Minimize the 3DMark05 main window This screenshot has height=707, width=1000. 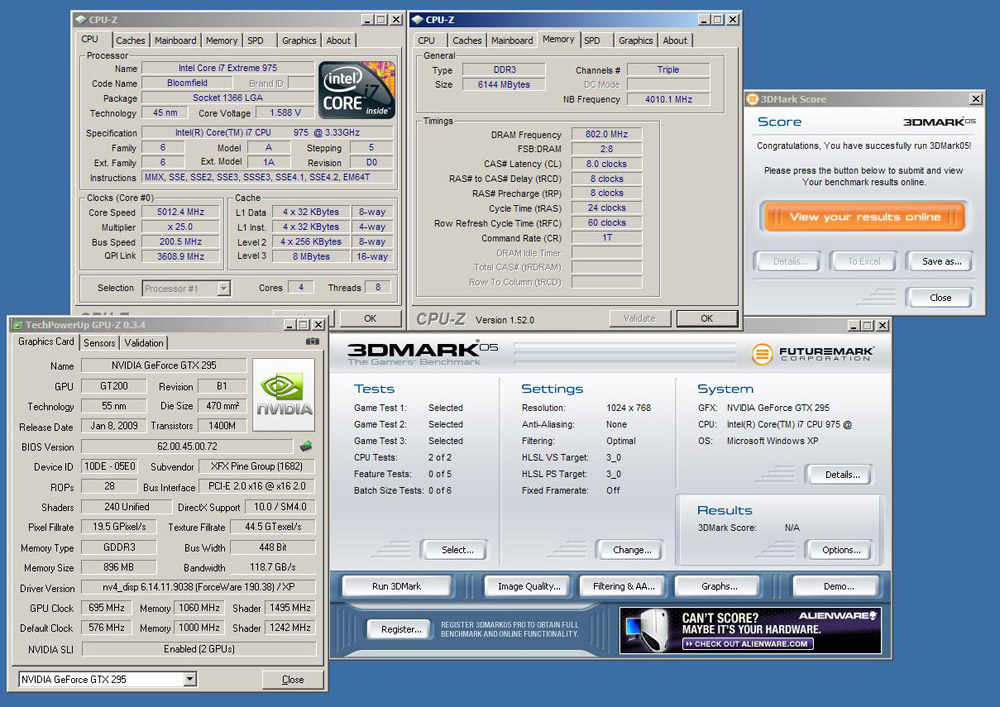click(853, 326)
